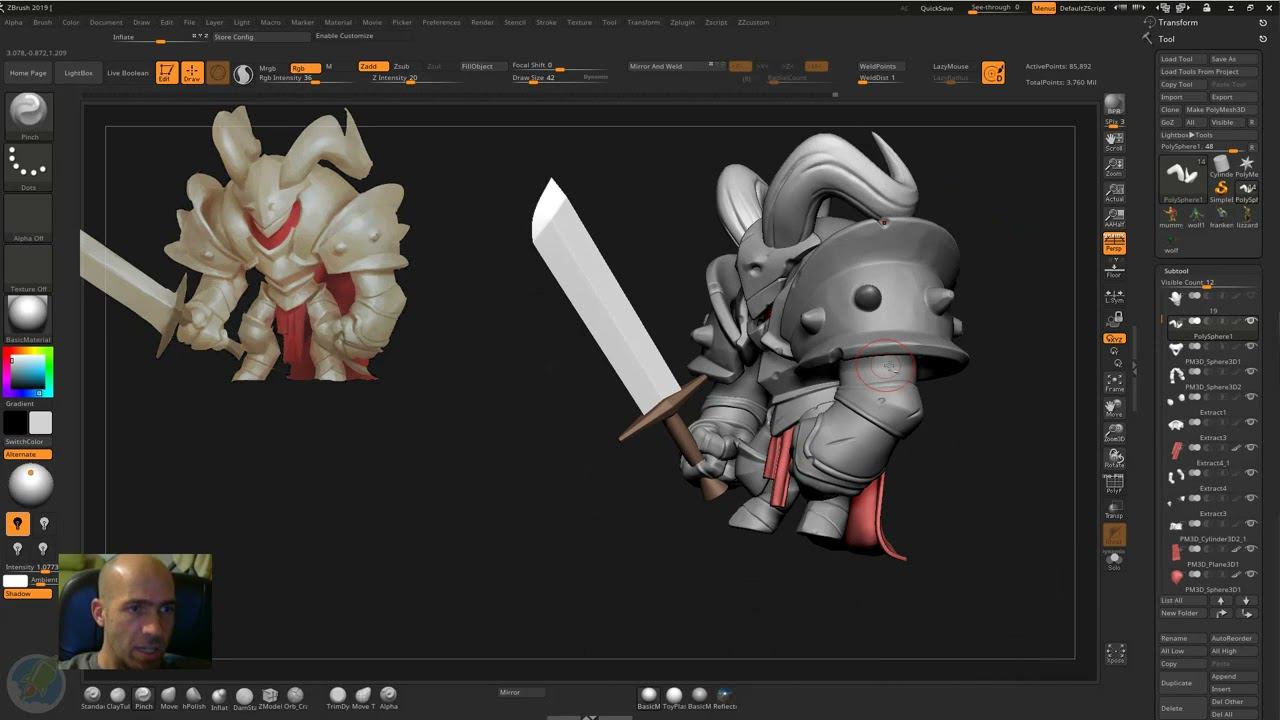Choose the DamStandard brush in bottom shelf
This screenshot has width=1280, height=720.
[244, 698]
